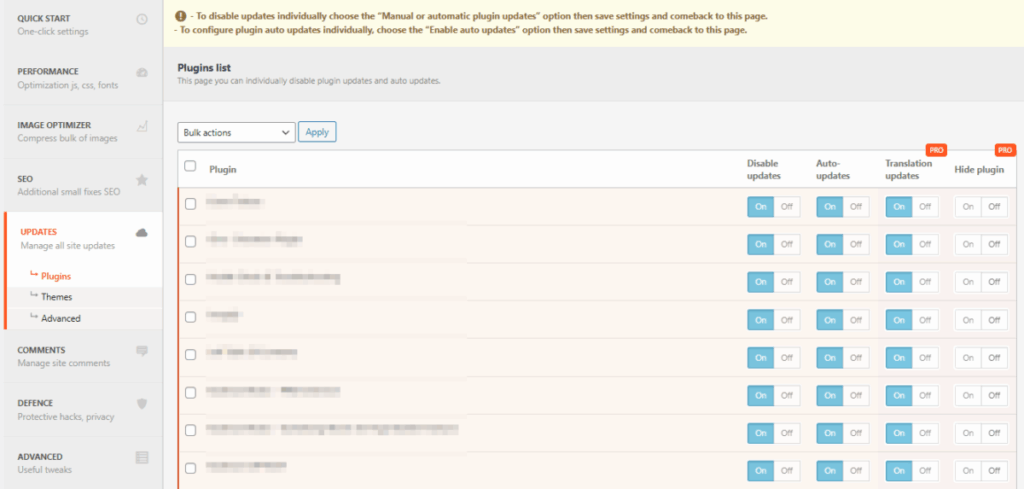
Task: Click the Advanced list icon
Action: click(142, 457)
